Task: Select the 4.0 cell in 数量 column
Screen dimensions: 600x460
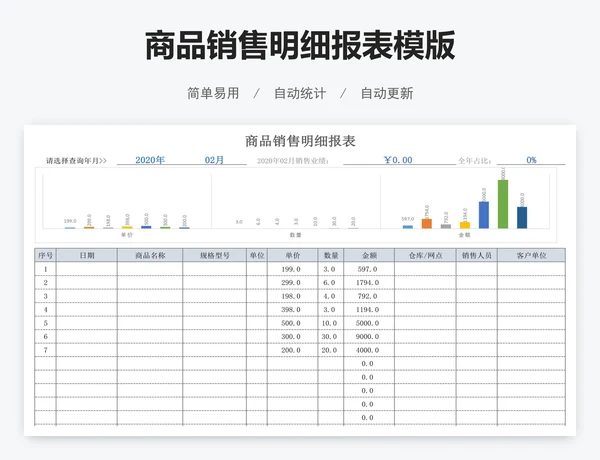Action: pyautogui.click(x=331, y=296)
